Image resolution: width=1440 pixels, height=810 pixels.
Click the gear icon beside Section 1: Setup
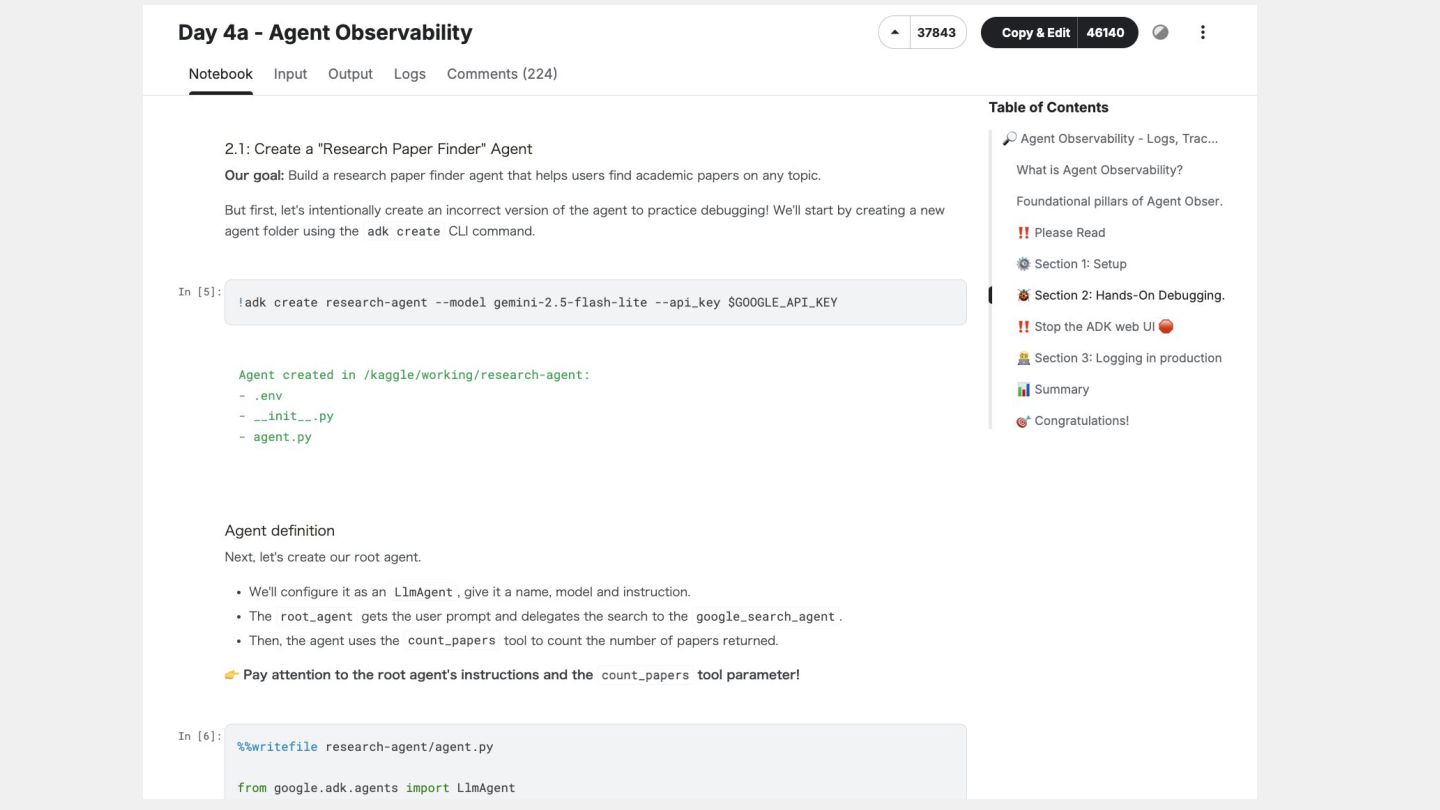click(1023, 264)
